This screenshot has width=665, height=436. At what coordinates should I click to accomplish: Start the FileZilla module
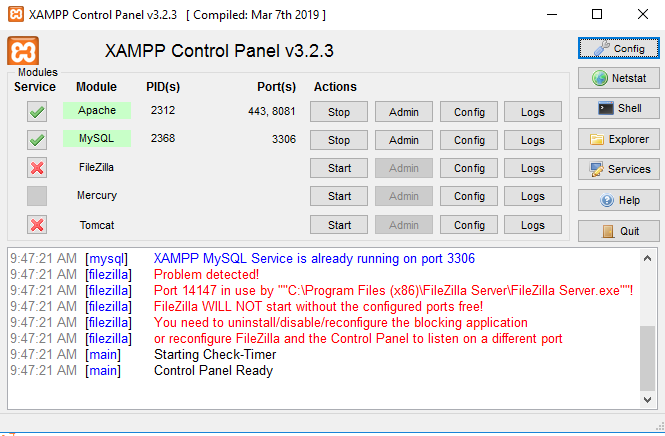click(339, 168)
